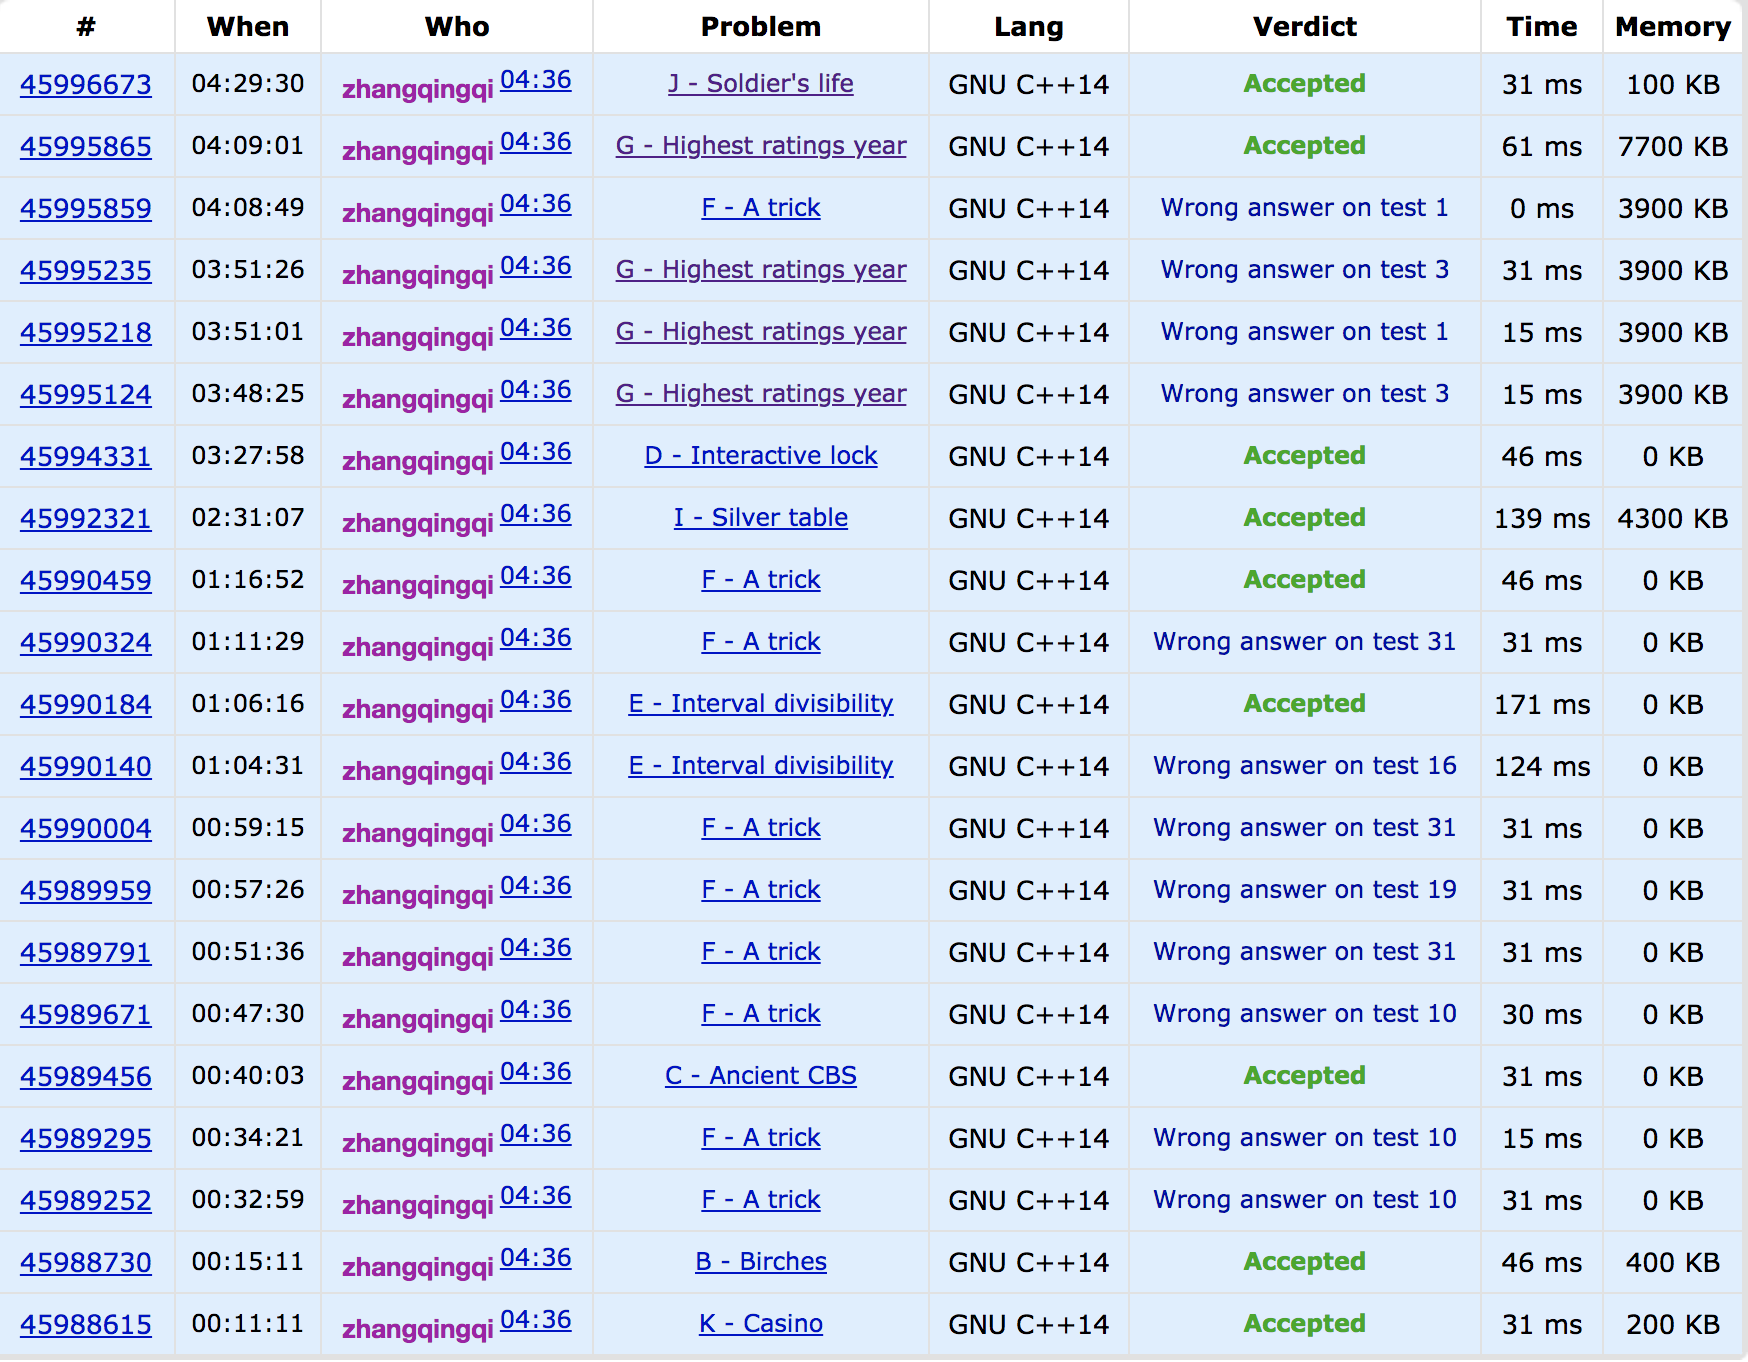View submission 45990184

86,705
